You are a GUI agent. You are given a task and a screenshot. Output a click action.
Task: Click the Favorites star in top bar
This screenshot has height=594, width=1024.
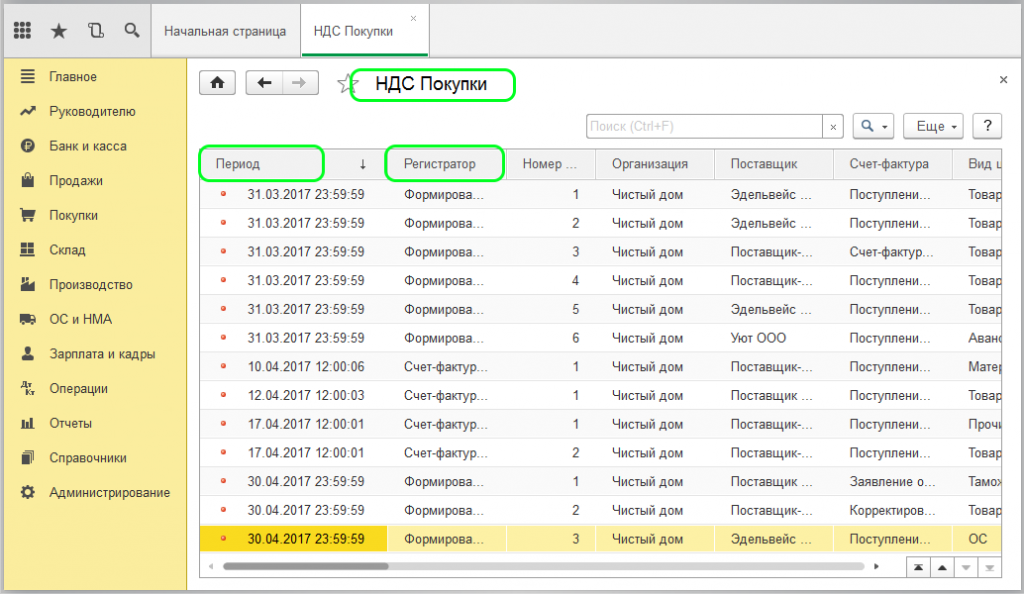[59, 31]
